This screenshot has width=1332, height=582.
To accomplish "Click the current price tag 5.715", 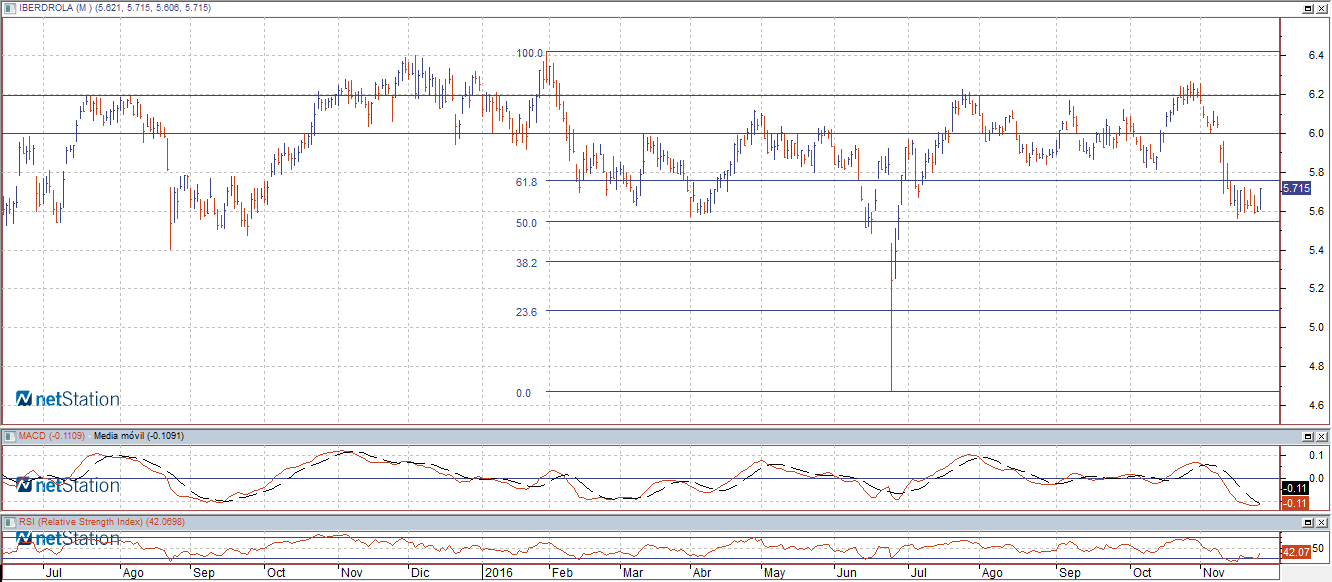I will coord(1296,188).
